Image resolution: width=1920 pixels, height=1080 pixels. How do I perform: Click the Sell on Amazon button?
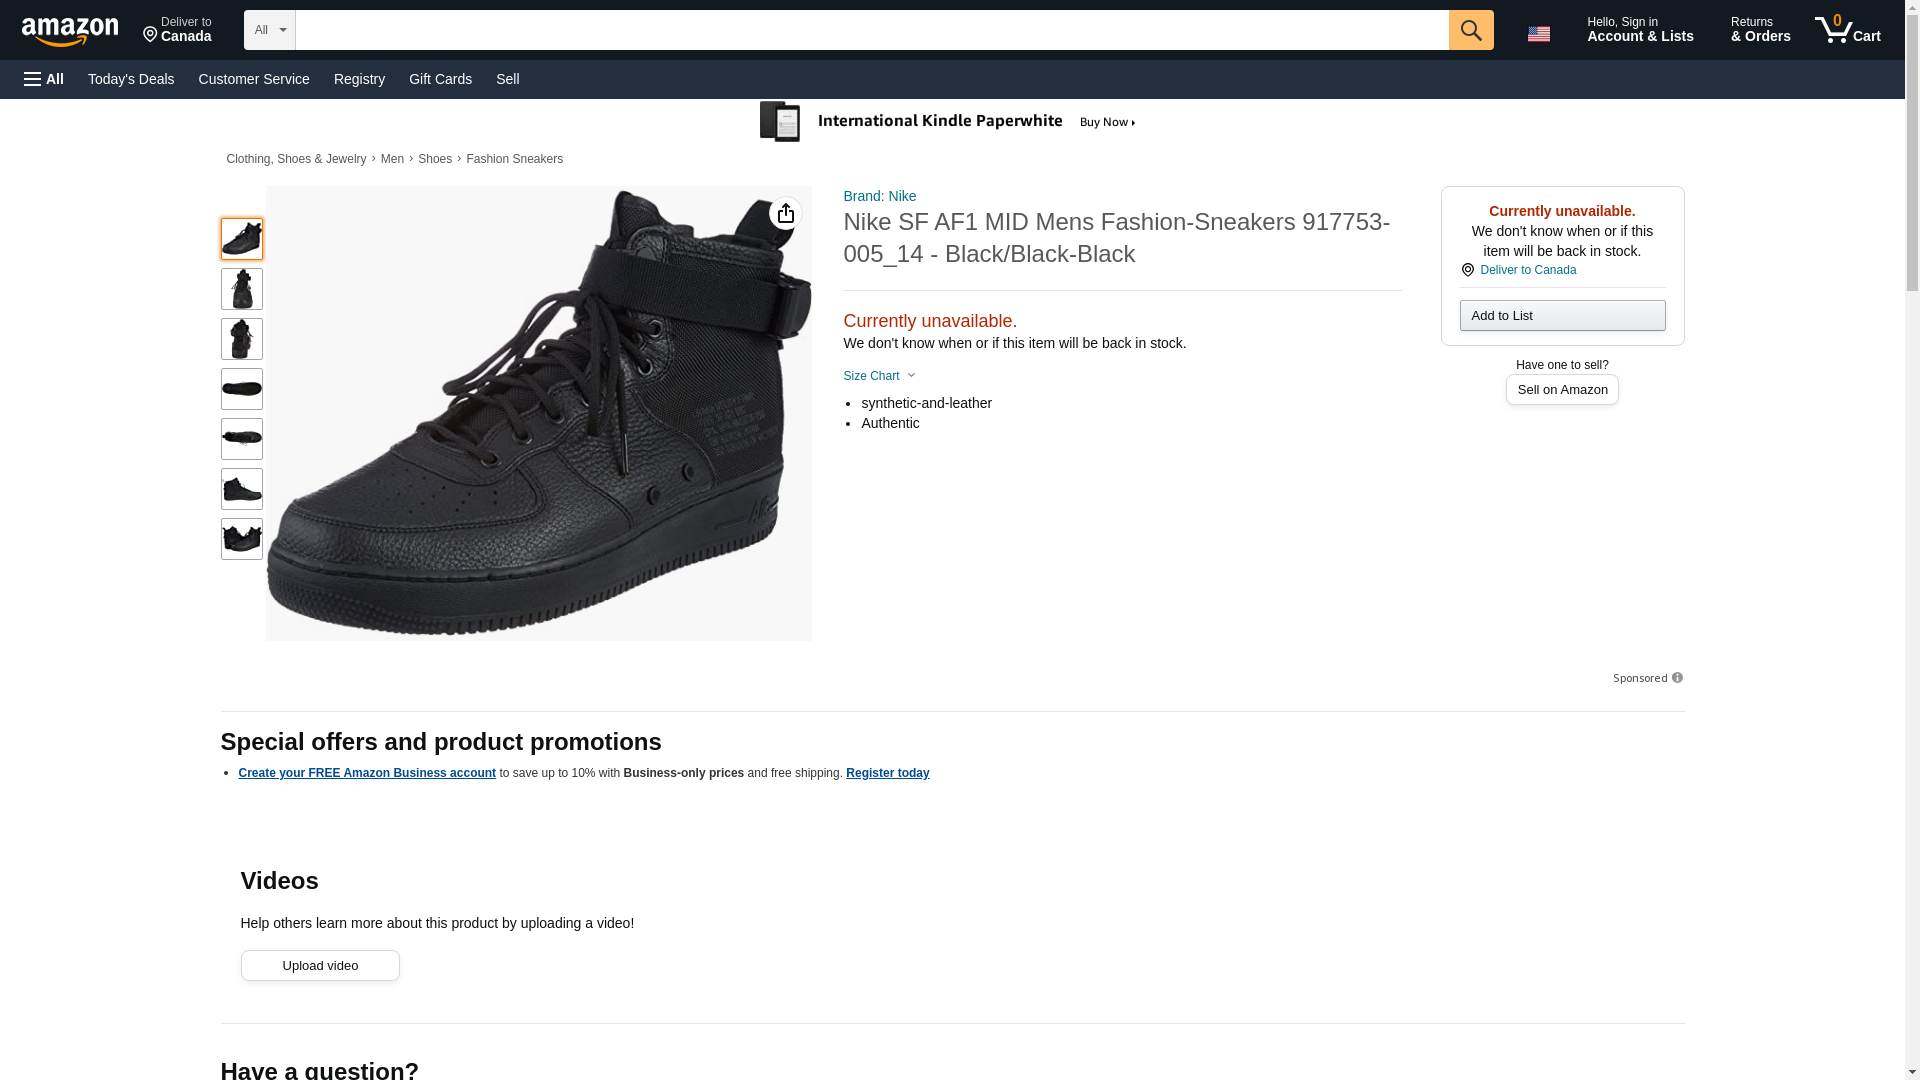[x=1561, y=390]
